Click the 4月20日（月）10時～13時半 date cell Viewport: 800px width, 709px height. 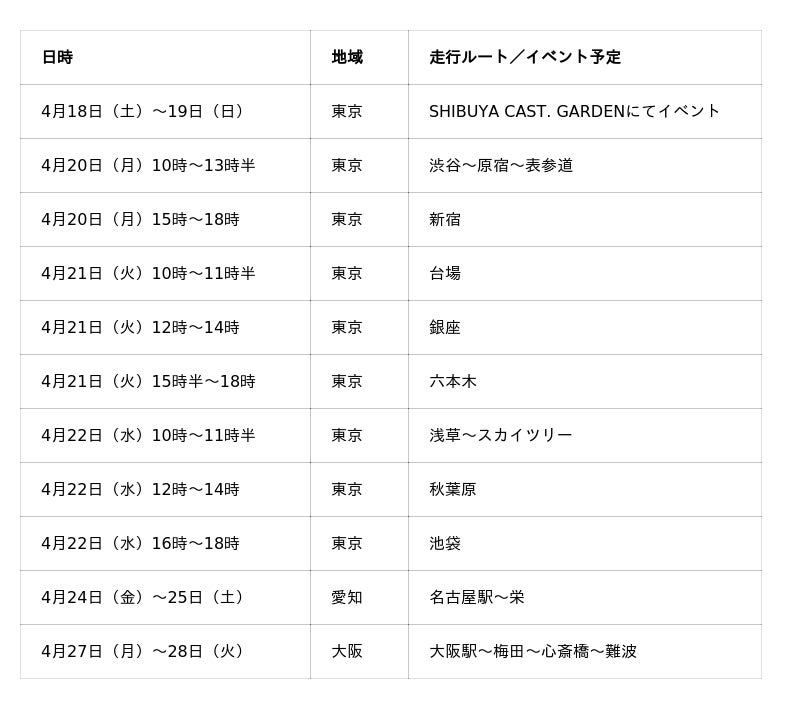(x=148, y=166)
